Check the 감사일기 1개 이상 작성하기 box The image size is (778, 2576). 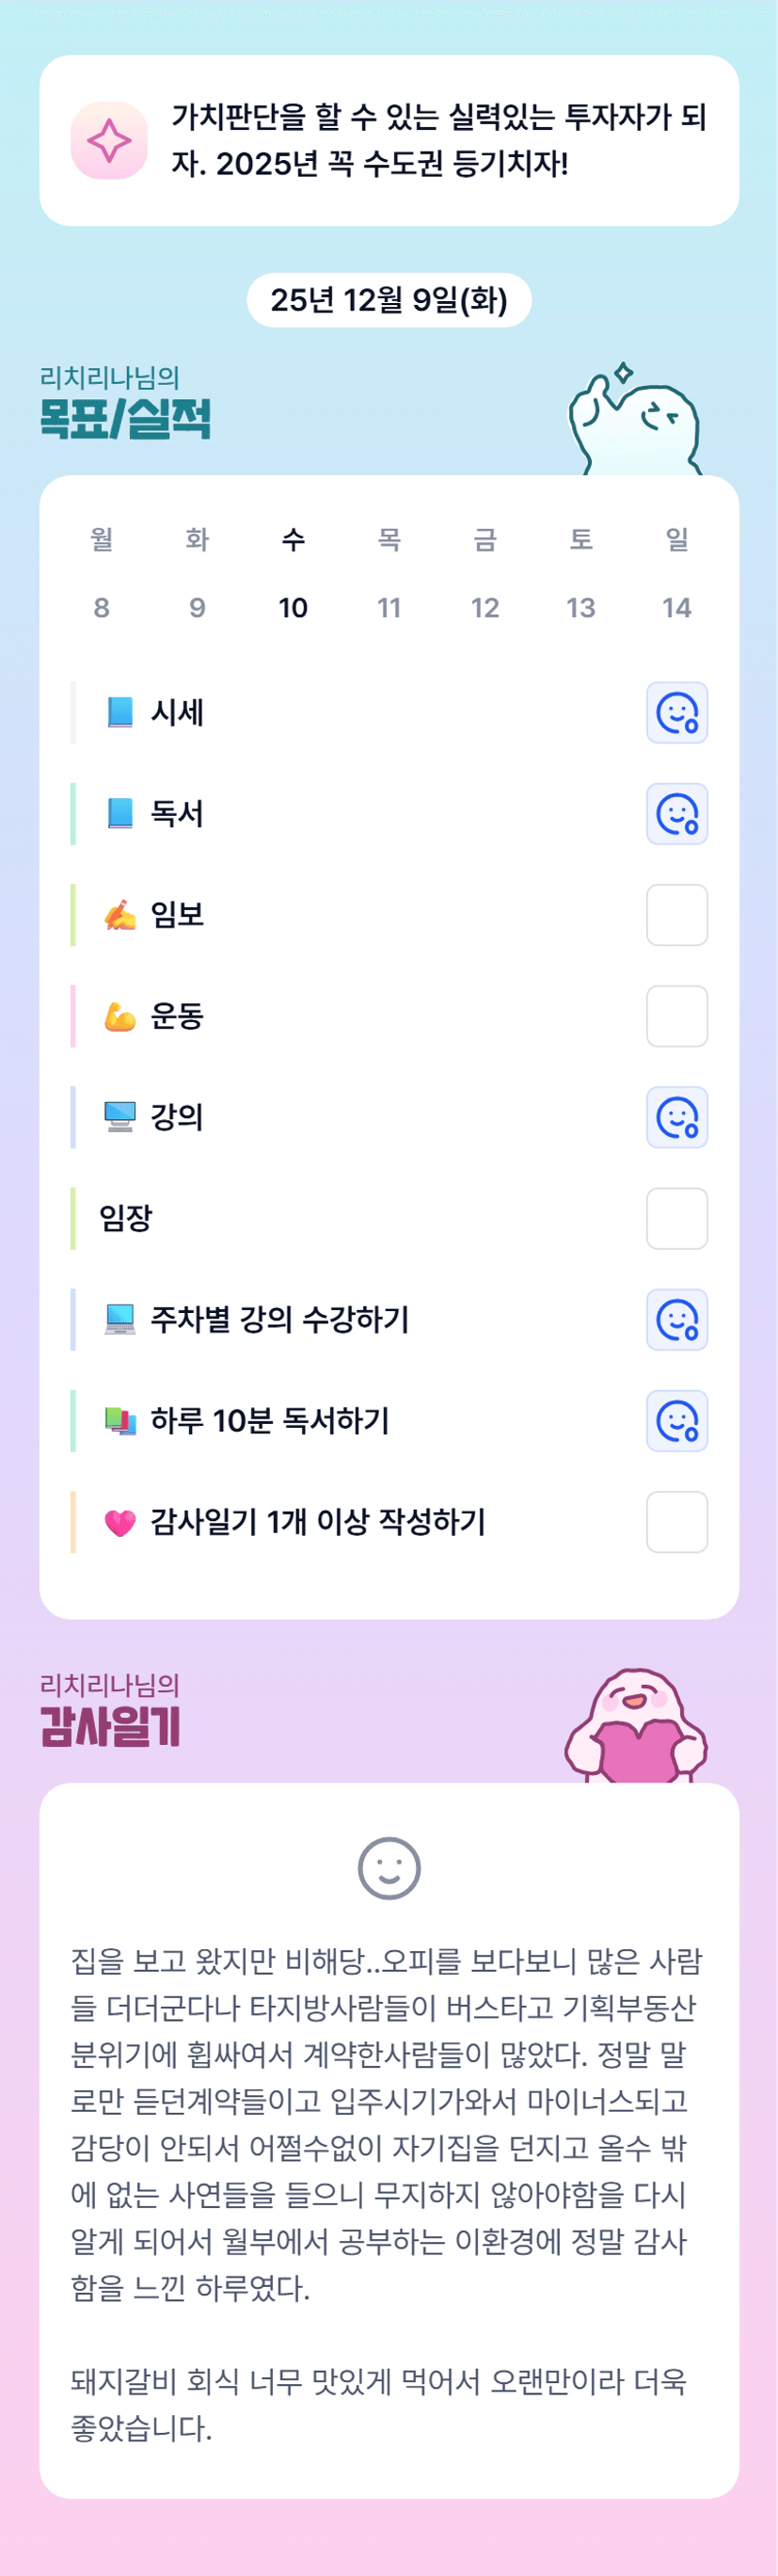point(677,1522)
